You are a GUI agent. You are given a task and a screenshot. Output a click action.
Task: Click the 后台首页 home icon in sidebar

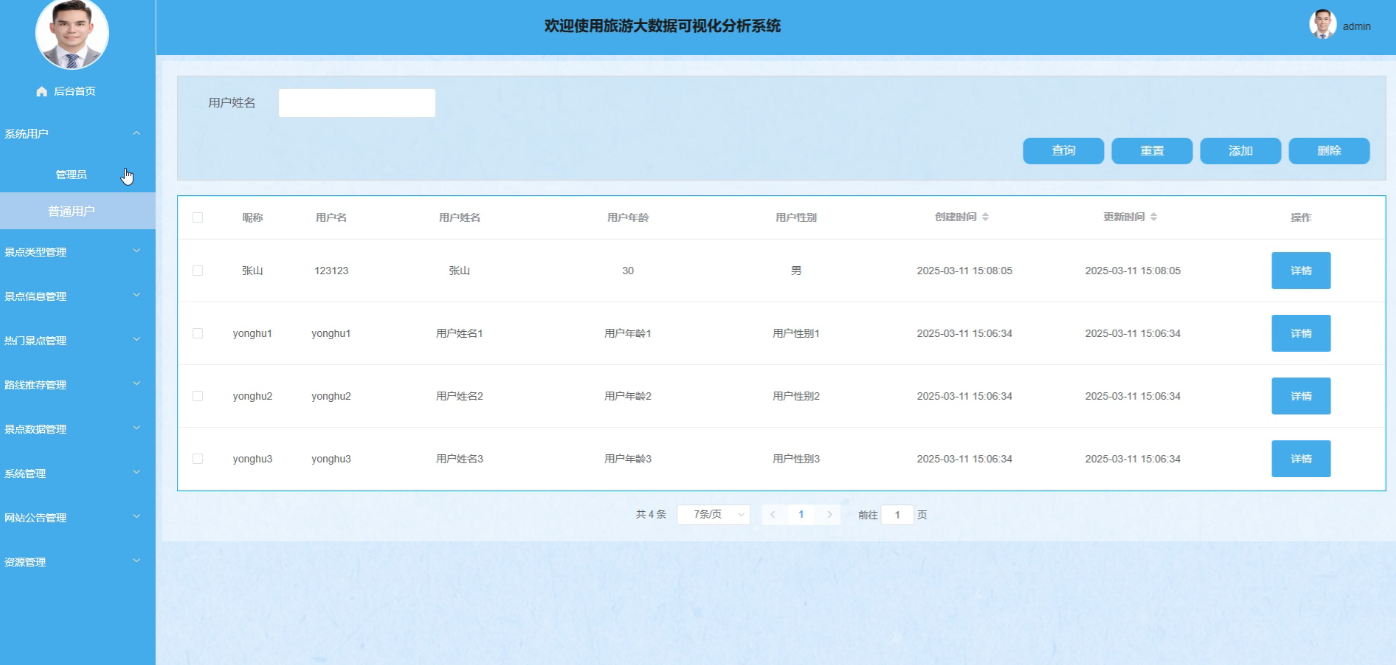40,90
